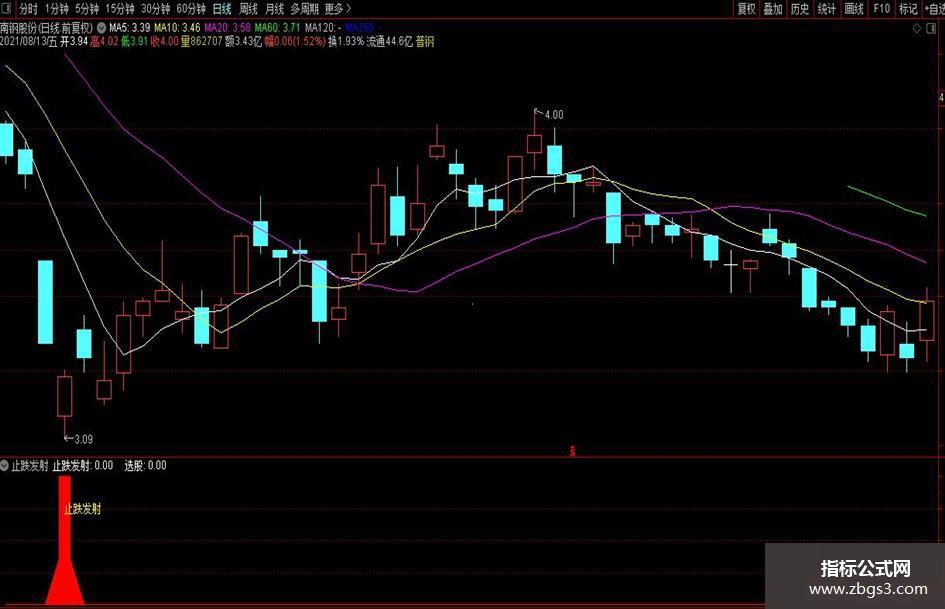This screenshot has width=945, height=609.
Task: Add stock via 自选 button
Action: [x=935, y=8]
